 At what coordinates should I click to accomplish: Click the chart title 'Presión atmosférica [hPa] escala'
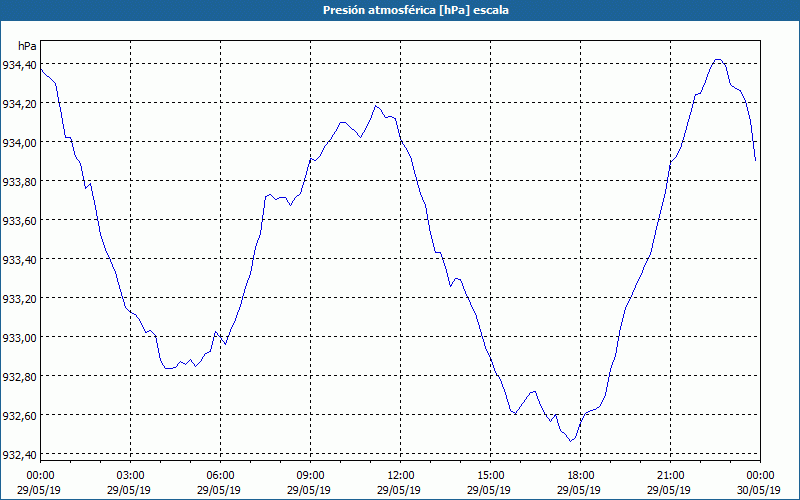[415, 10]
